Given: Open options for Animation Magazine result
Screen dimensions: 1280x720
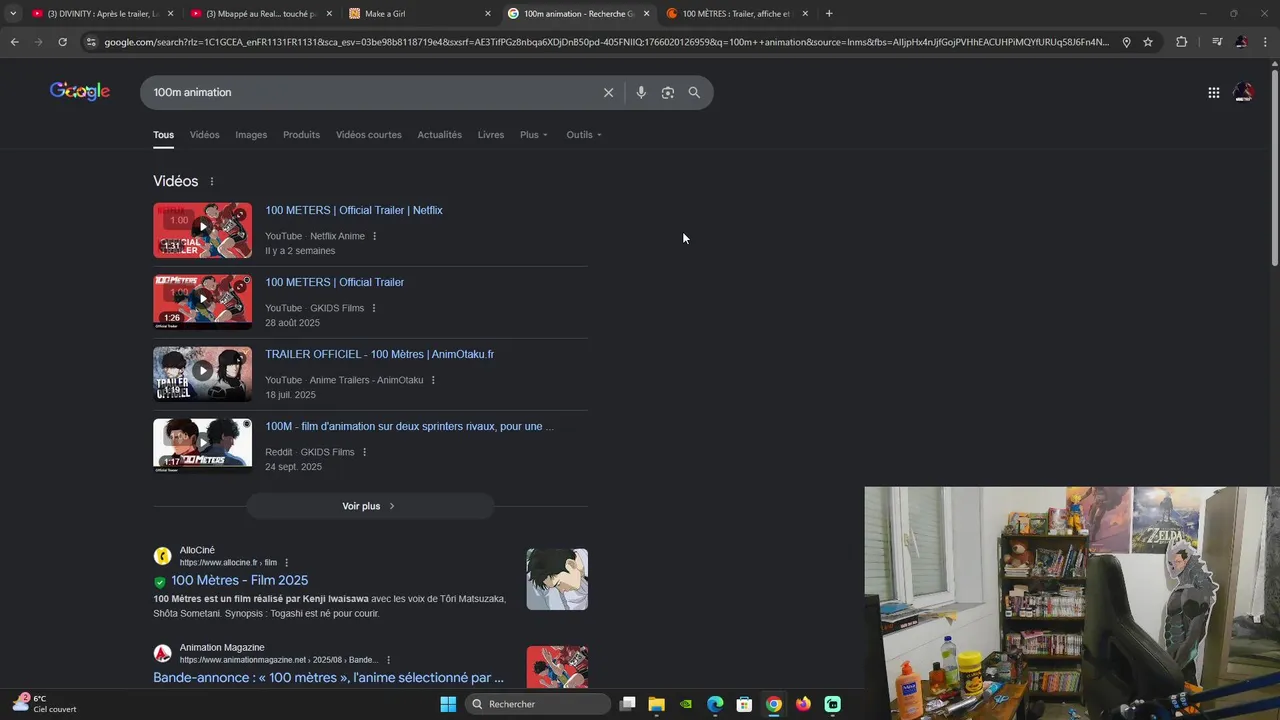Looking at the screenshot, I should pyautogui.click(x=388, y=660).
